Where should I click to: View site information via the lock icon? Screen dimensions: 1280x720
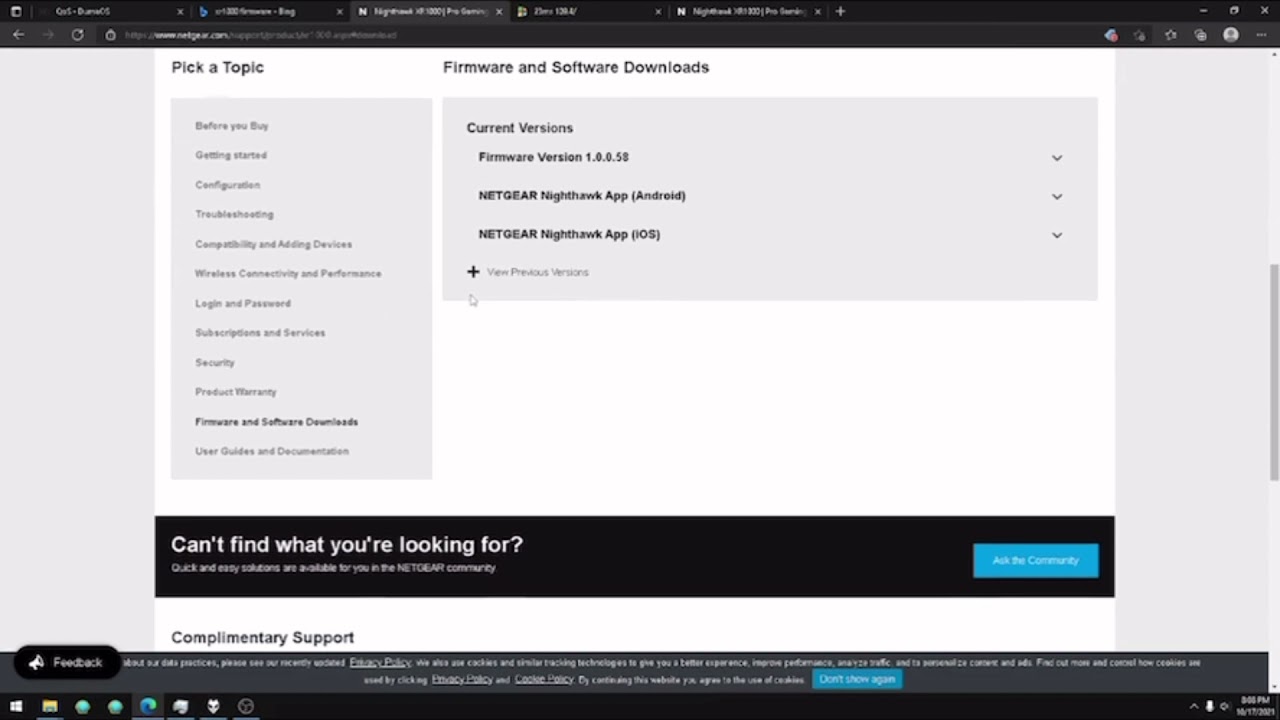tap(110, 35)
